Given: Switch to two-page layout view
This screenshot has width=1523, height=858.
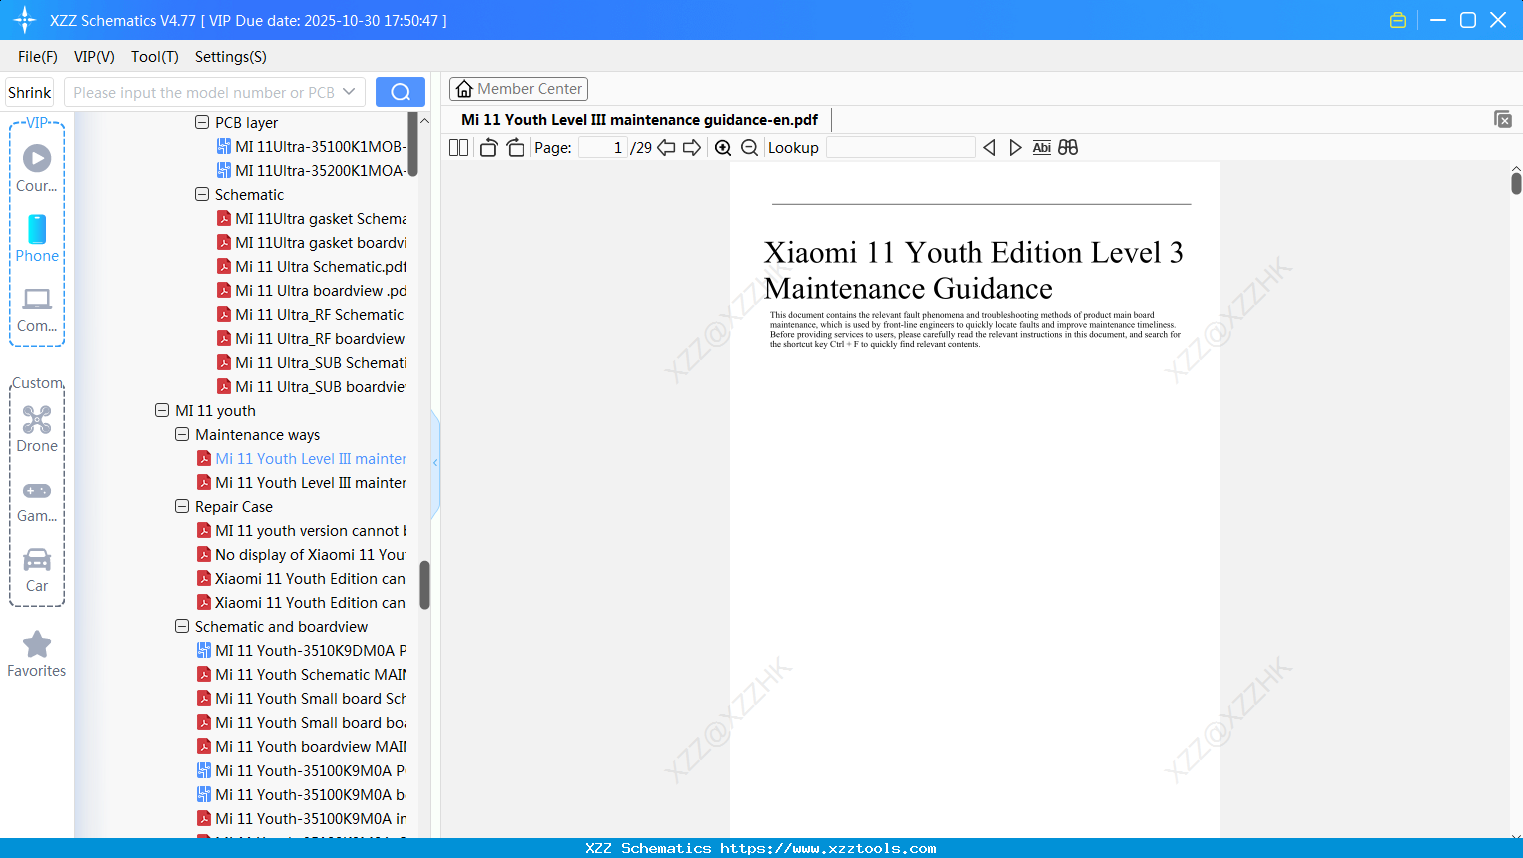Looking at the screenshot, I should tap(457, 147).
